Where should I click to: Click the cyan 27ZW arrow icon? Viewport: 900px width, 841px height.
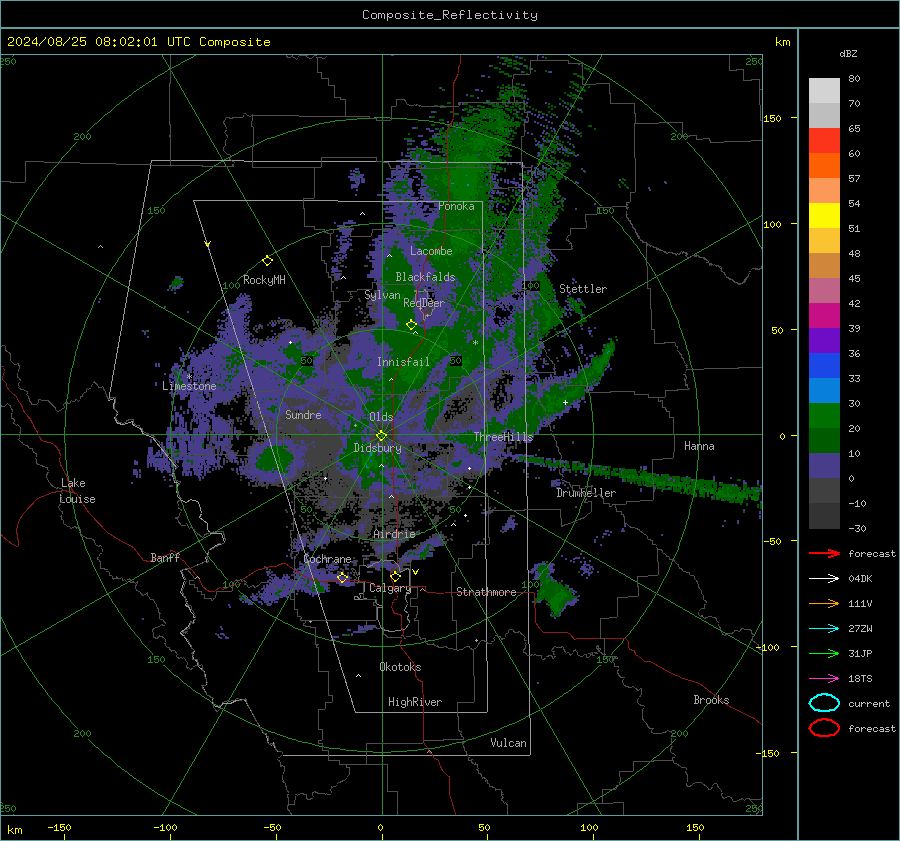pos(824,628)
